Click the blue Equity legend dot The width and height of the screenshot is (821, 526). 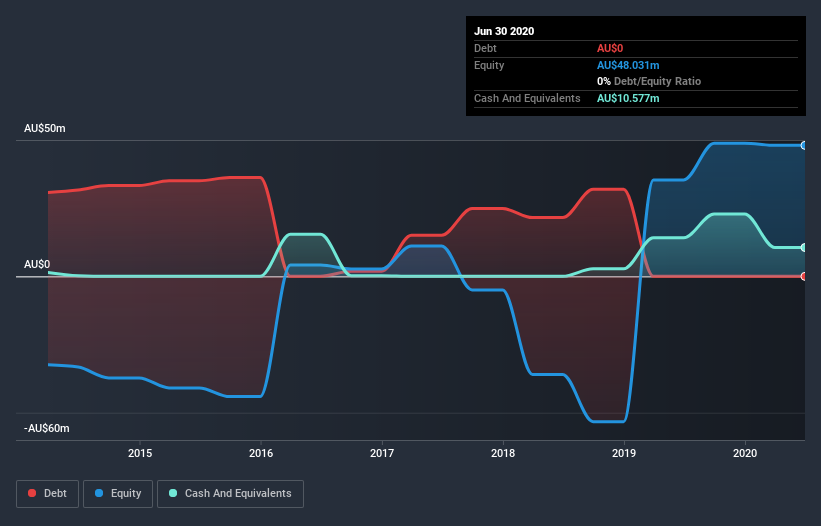pyautogui.click(x=99, y=493)
